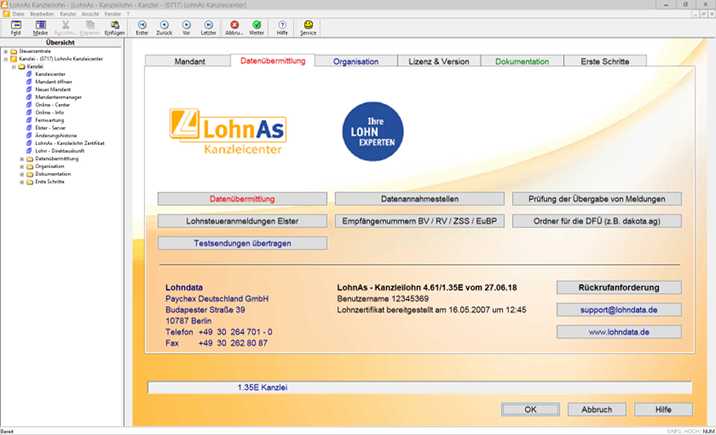Select Lohn - Direktauskunft in the tree

(x=59, y=151)
